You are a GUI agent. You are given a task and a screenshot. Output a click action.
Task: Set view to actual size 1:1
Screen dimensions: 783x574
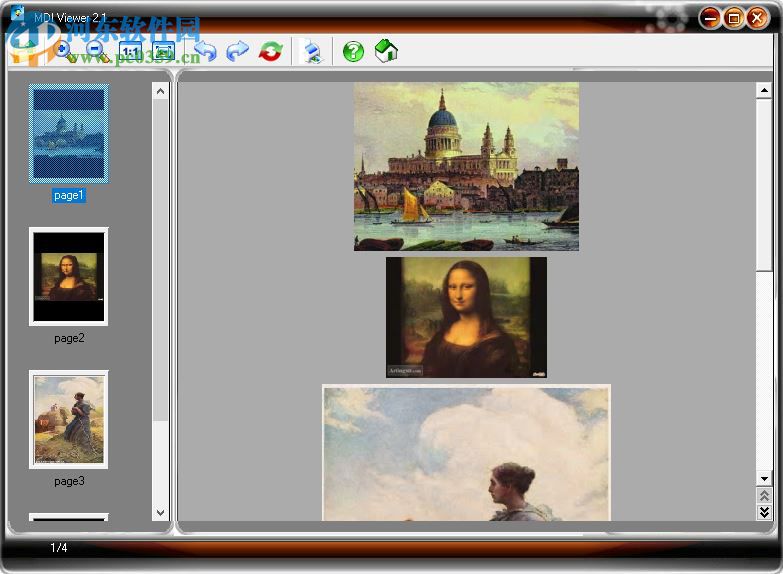(131, 51)
